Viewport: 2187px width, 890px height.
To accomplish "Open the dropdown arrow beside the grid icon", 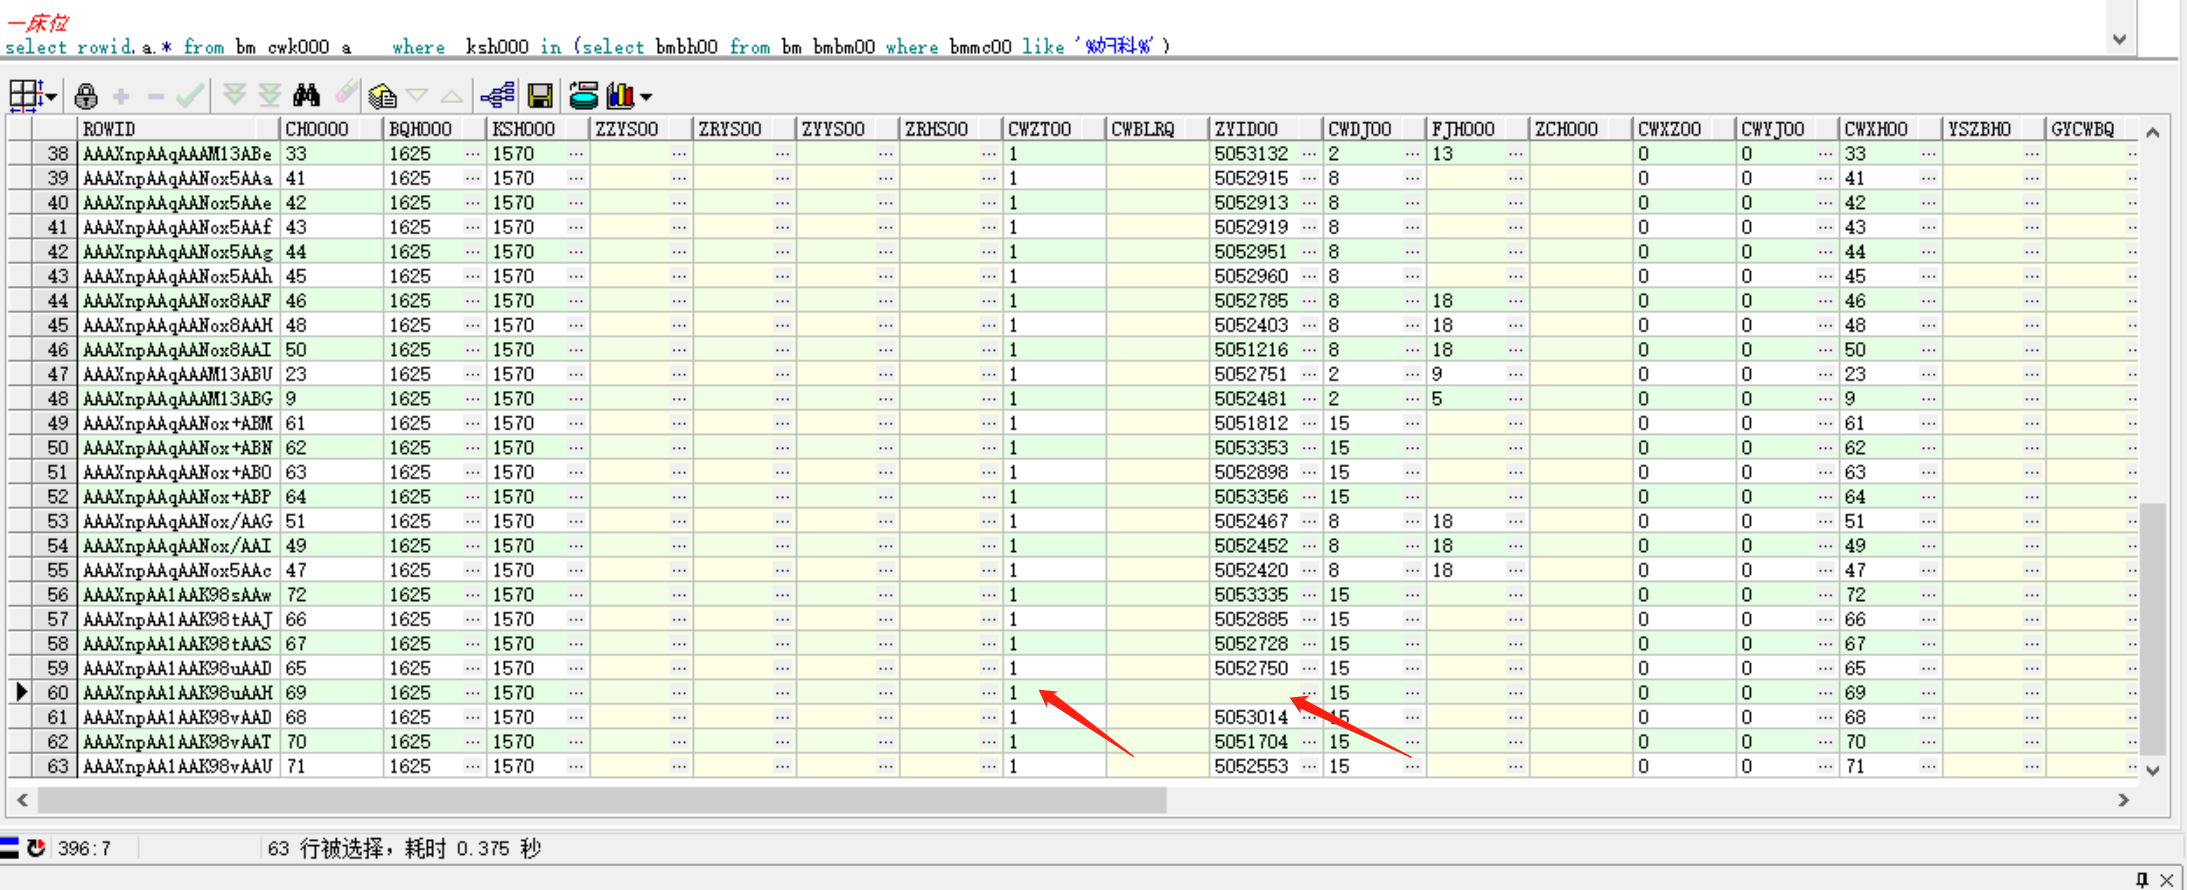I will tap(51, 97).
